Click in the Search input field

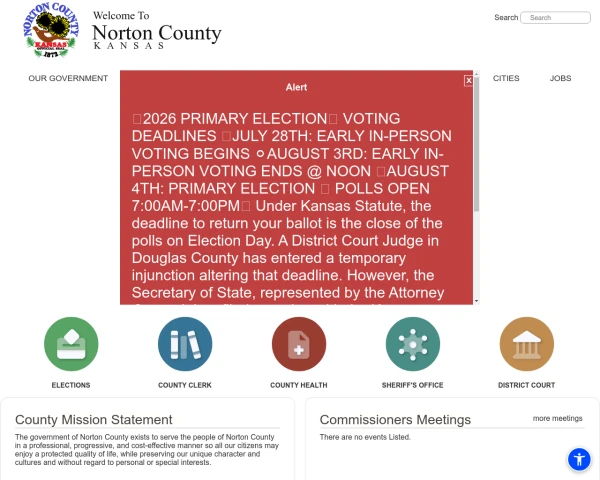(555, 18)
